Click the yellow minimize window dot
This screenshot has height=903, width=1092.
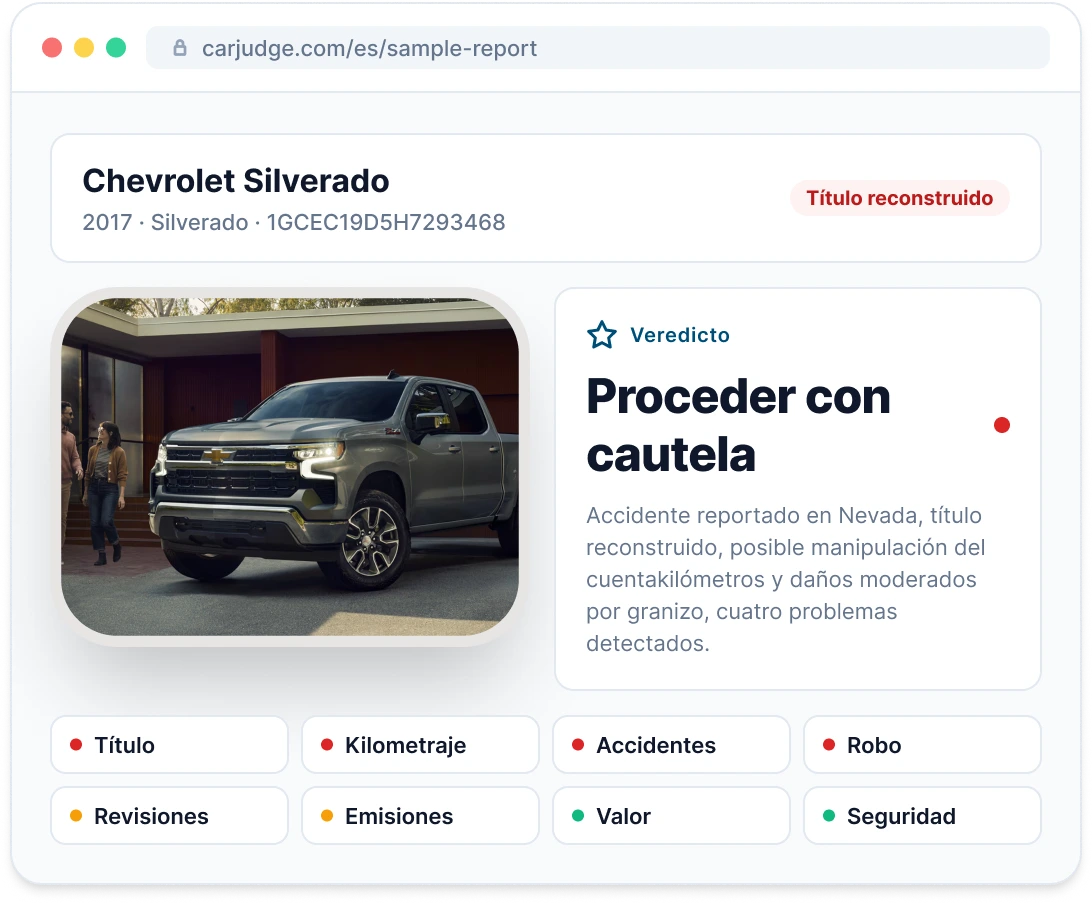pos(84,47)
